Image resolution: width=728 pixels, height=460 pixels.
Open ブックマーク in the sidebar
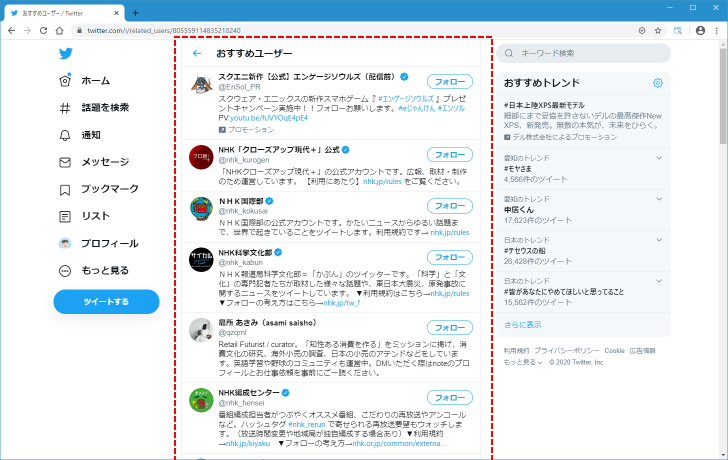(110, 189)
